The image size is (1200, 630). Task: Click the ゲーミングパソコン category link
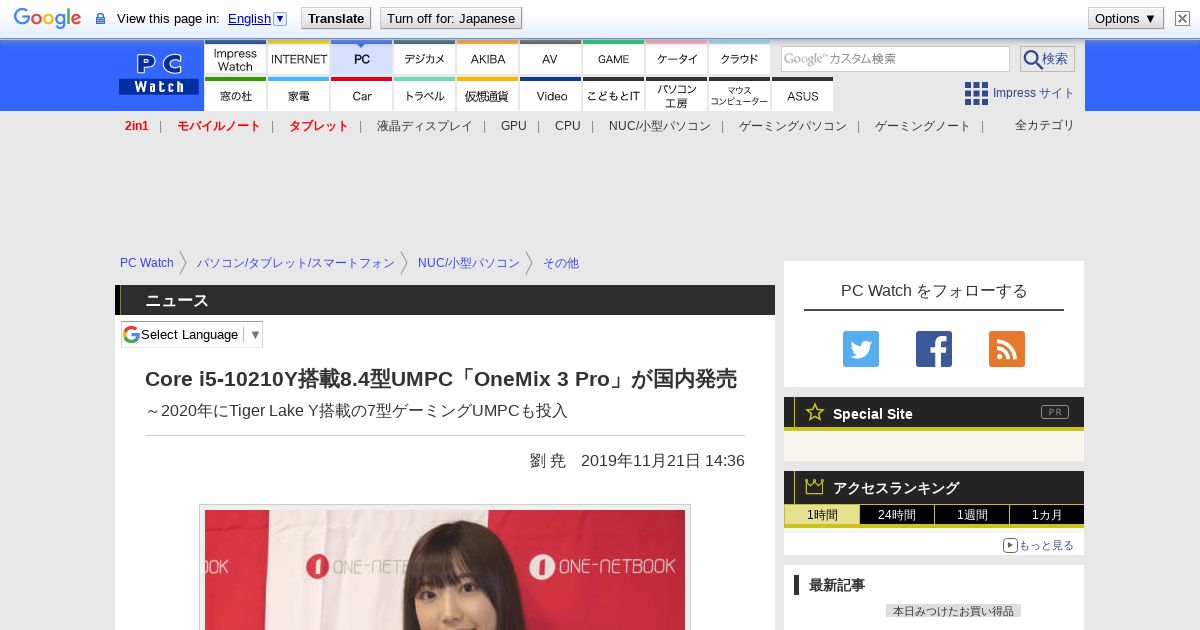(x=793, y=126)
